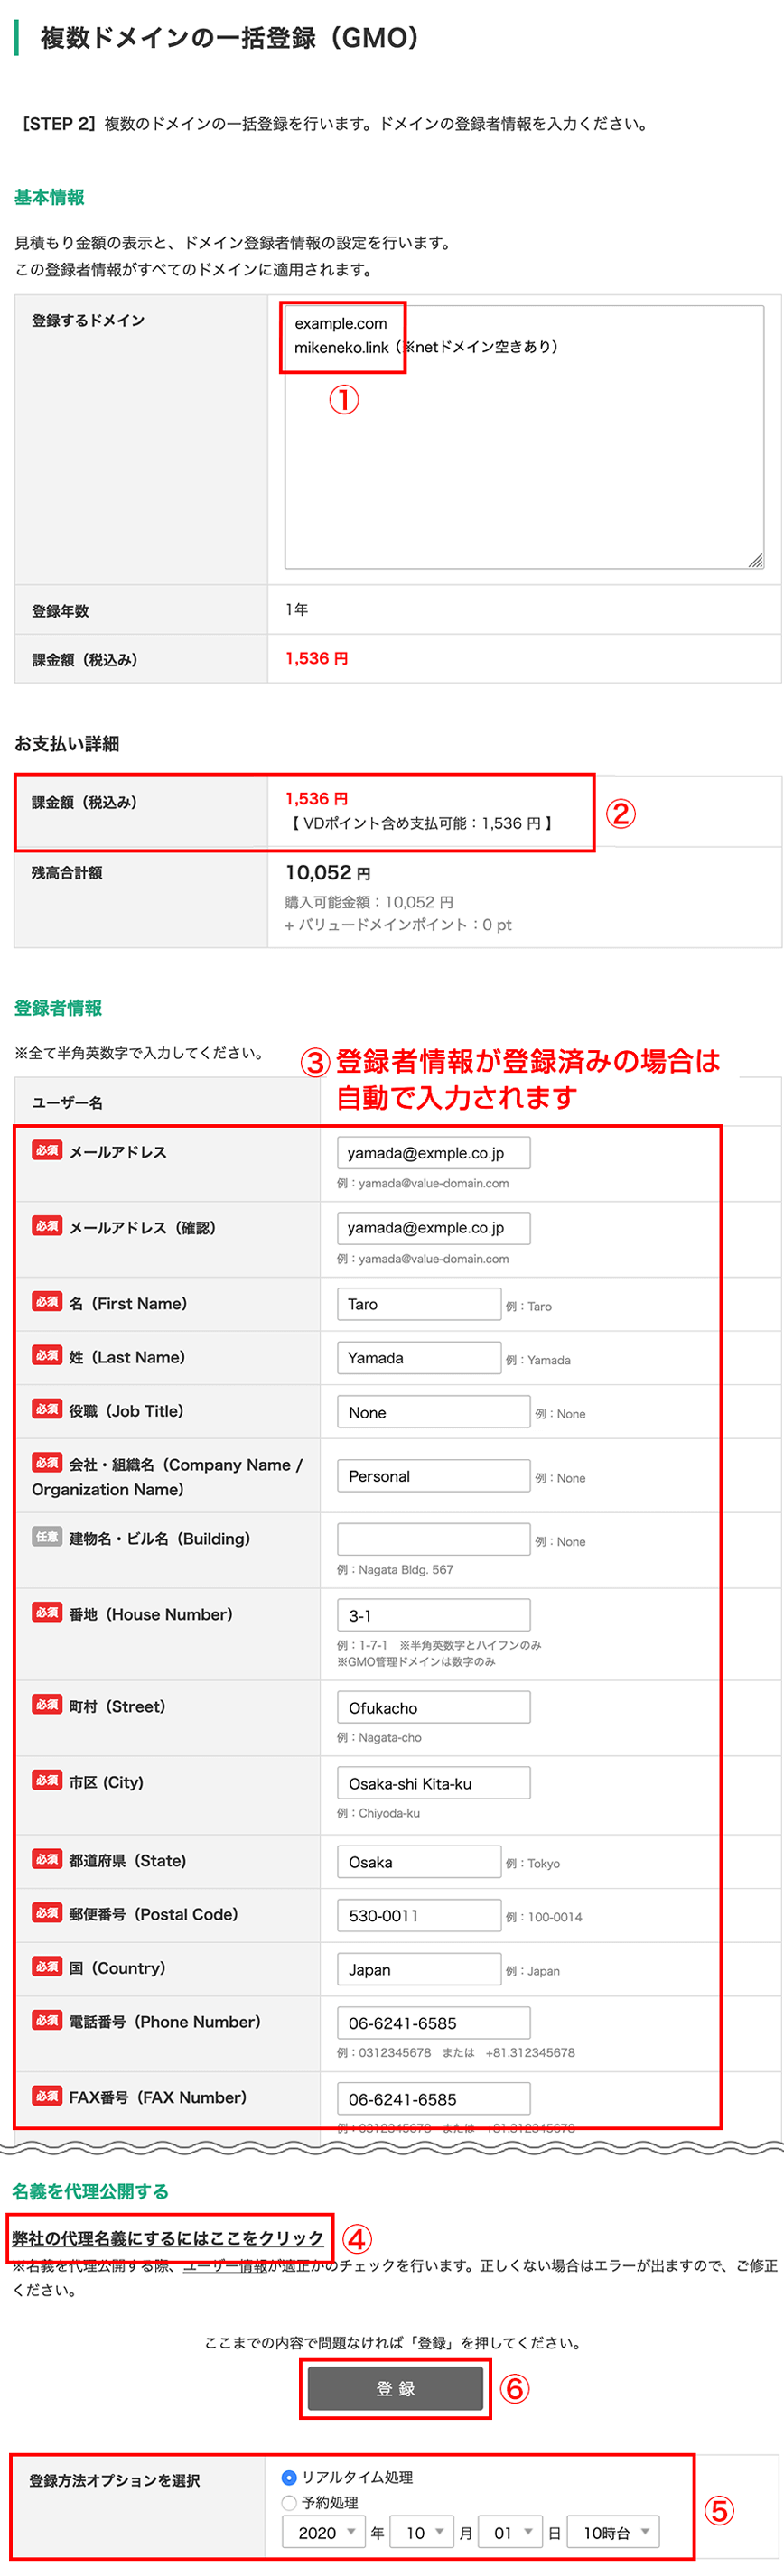
Task: Click the hint text 例：Nagata Bldg. 567
Action: pos(395,1570)
